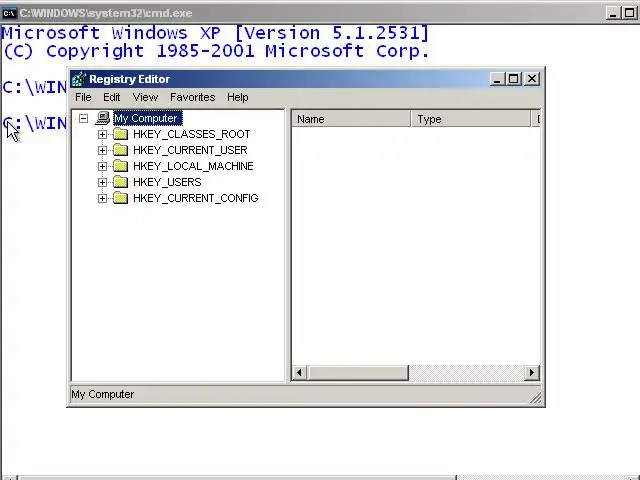Image resolution: width=640 pixels, height=480 pixels.
Task: Click the cmd.exe window title bar icon
Action: (x=9, y=13)
